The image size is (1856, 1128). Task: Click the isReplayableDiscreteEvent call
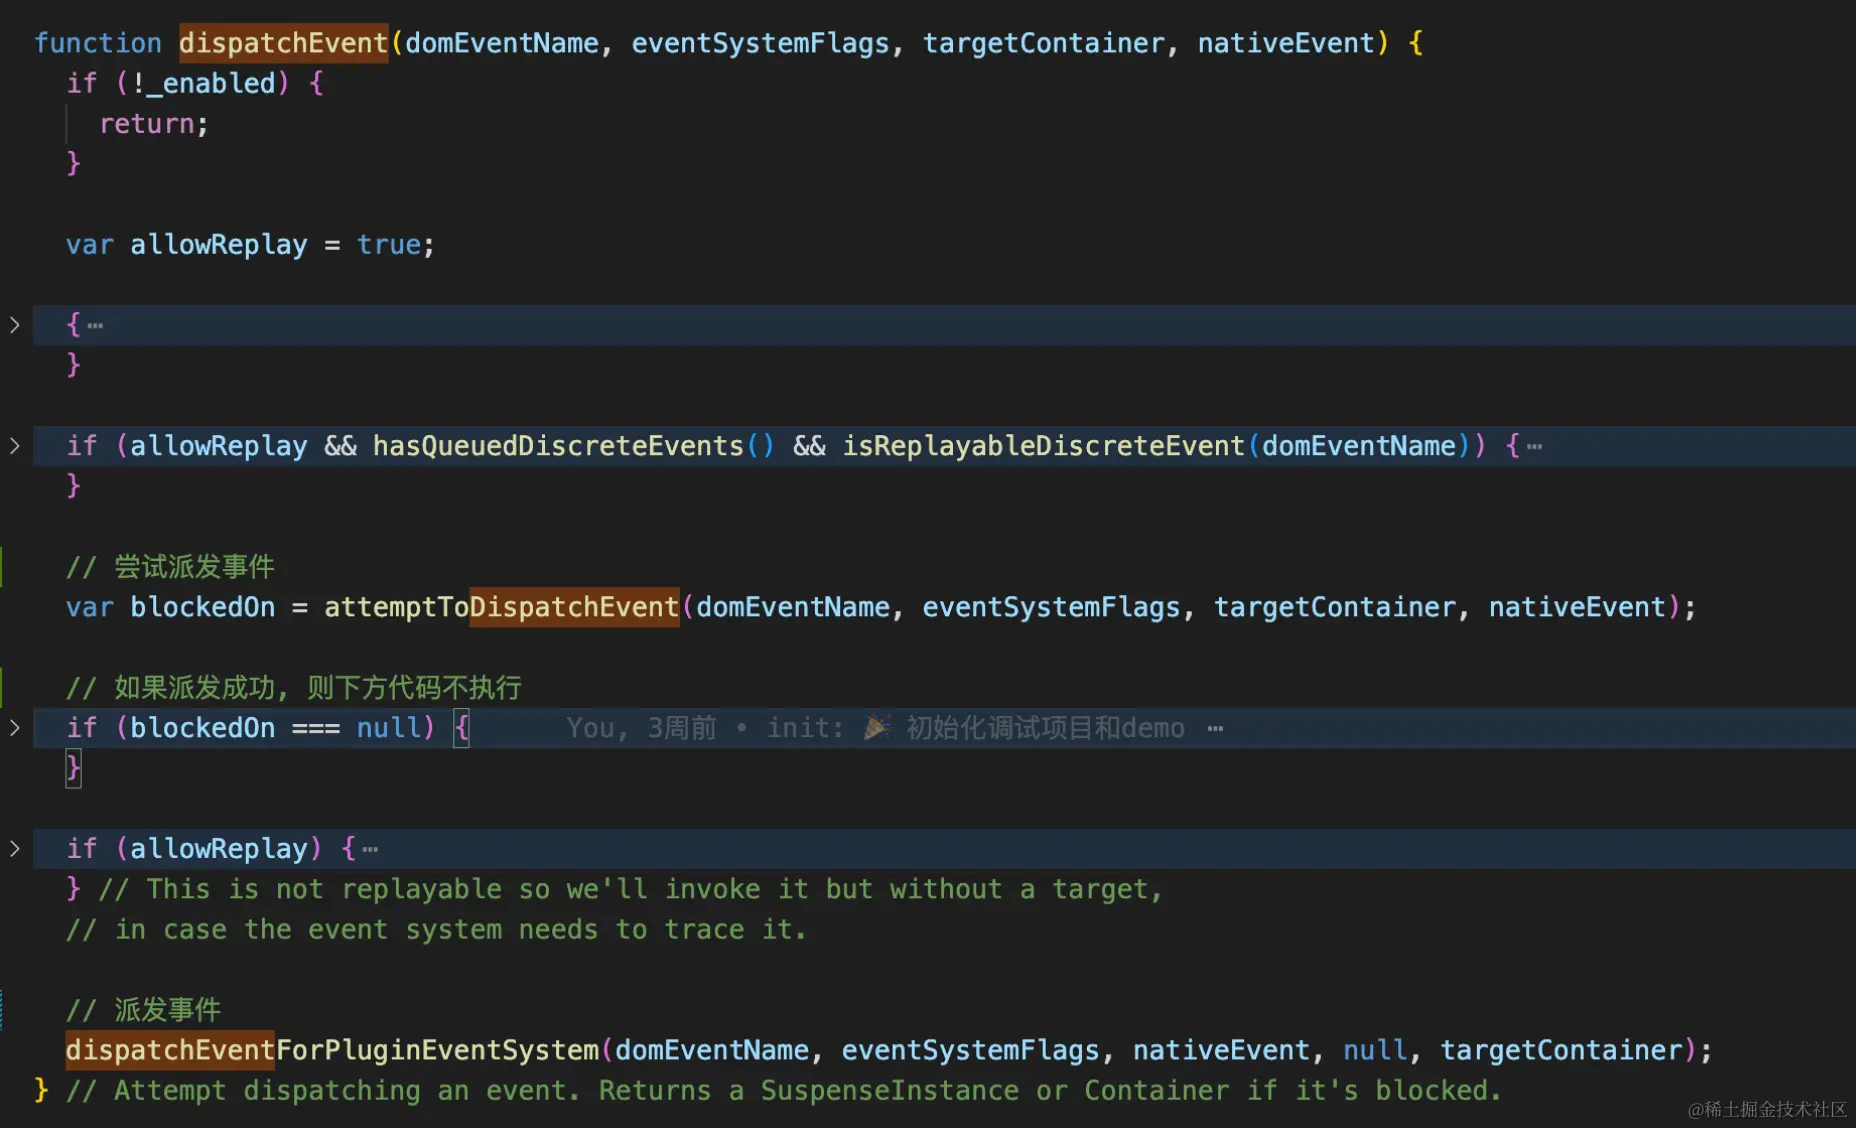[x=1043, y=446]
